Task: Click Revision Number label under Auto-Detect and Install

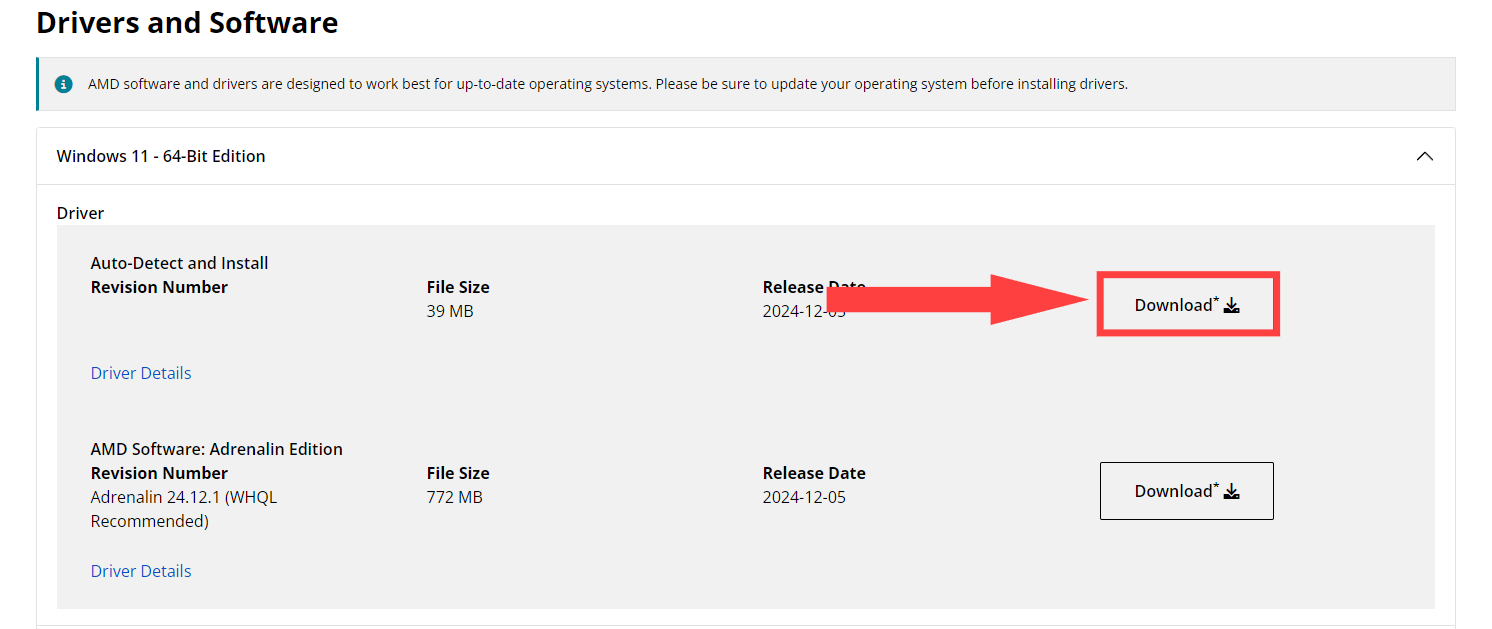Action: click(x=159, y=287)
